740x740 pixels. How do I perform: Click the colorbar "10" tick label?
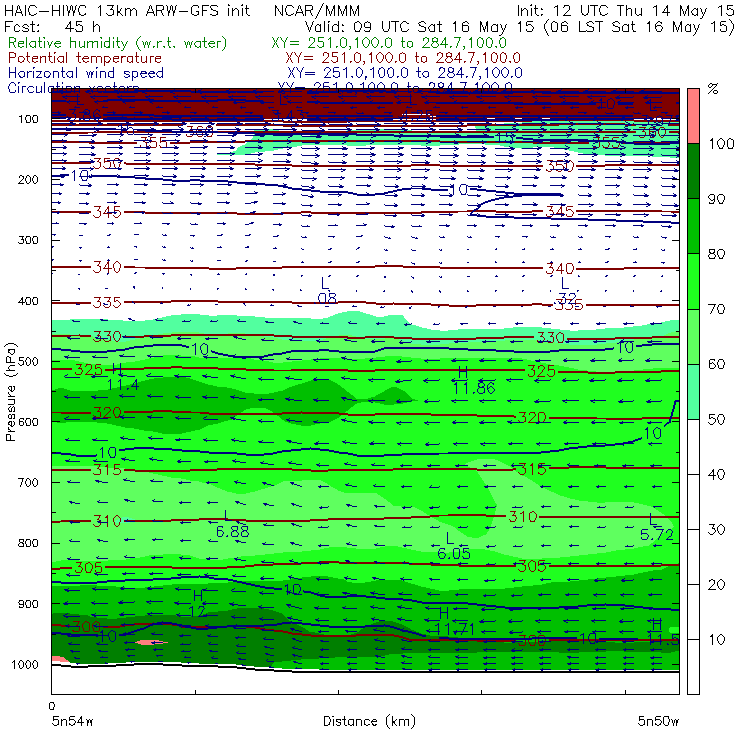coord(717,639)
